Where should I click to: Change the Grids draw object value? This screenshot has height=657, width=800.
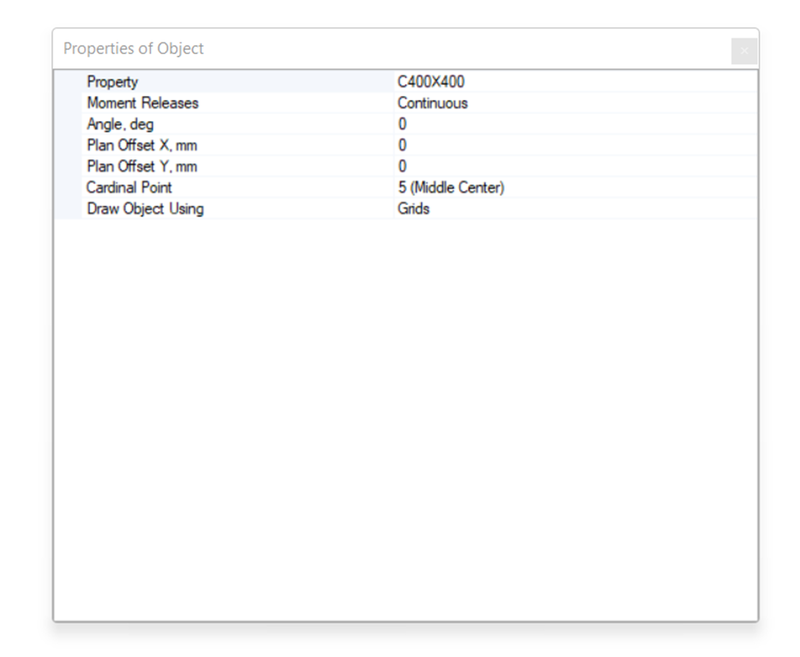pyautogui.click(x=576, y=209)
